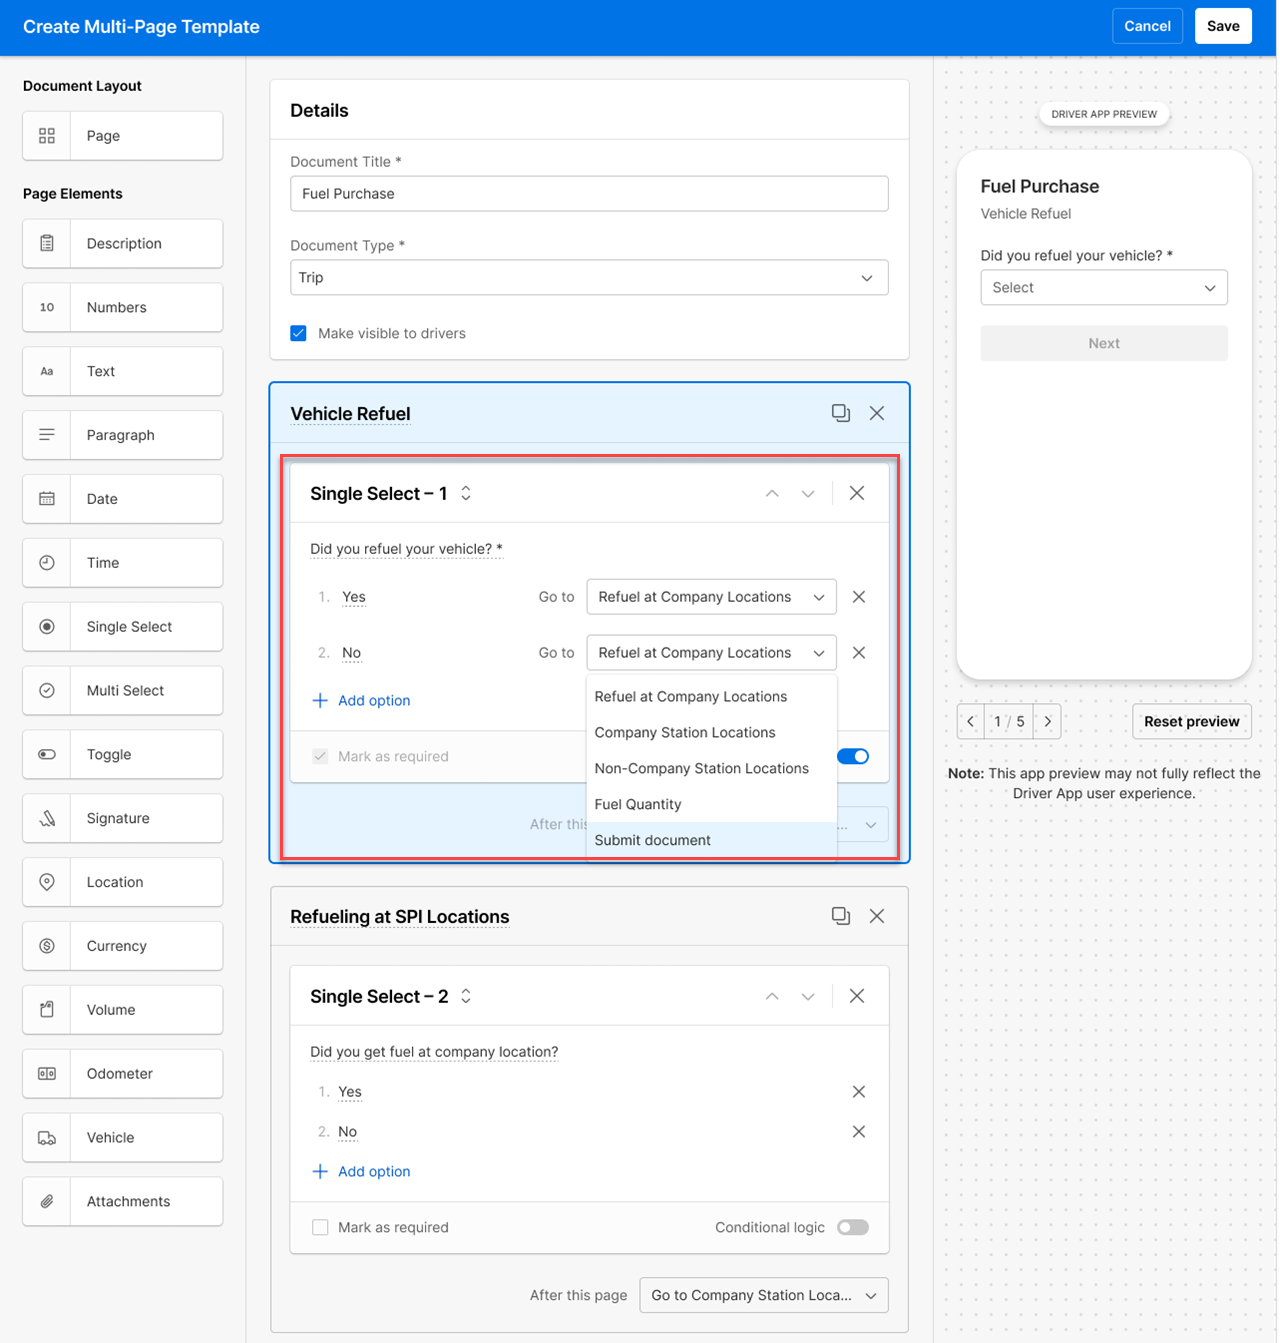Move Single Select – 2 down
The height and width of the screenshot is (1343, 1280).
click(808, 996)
